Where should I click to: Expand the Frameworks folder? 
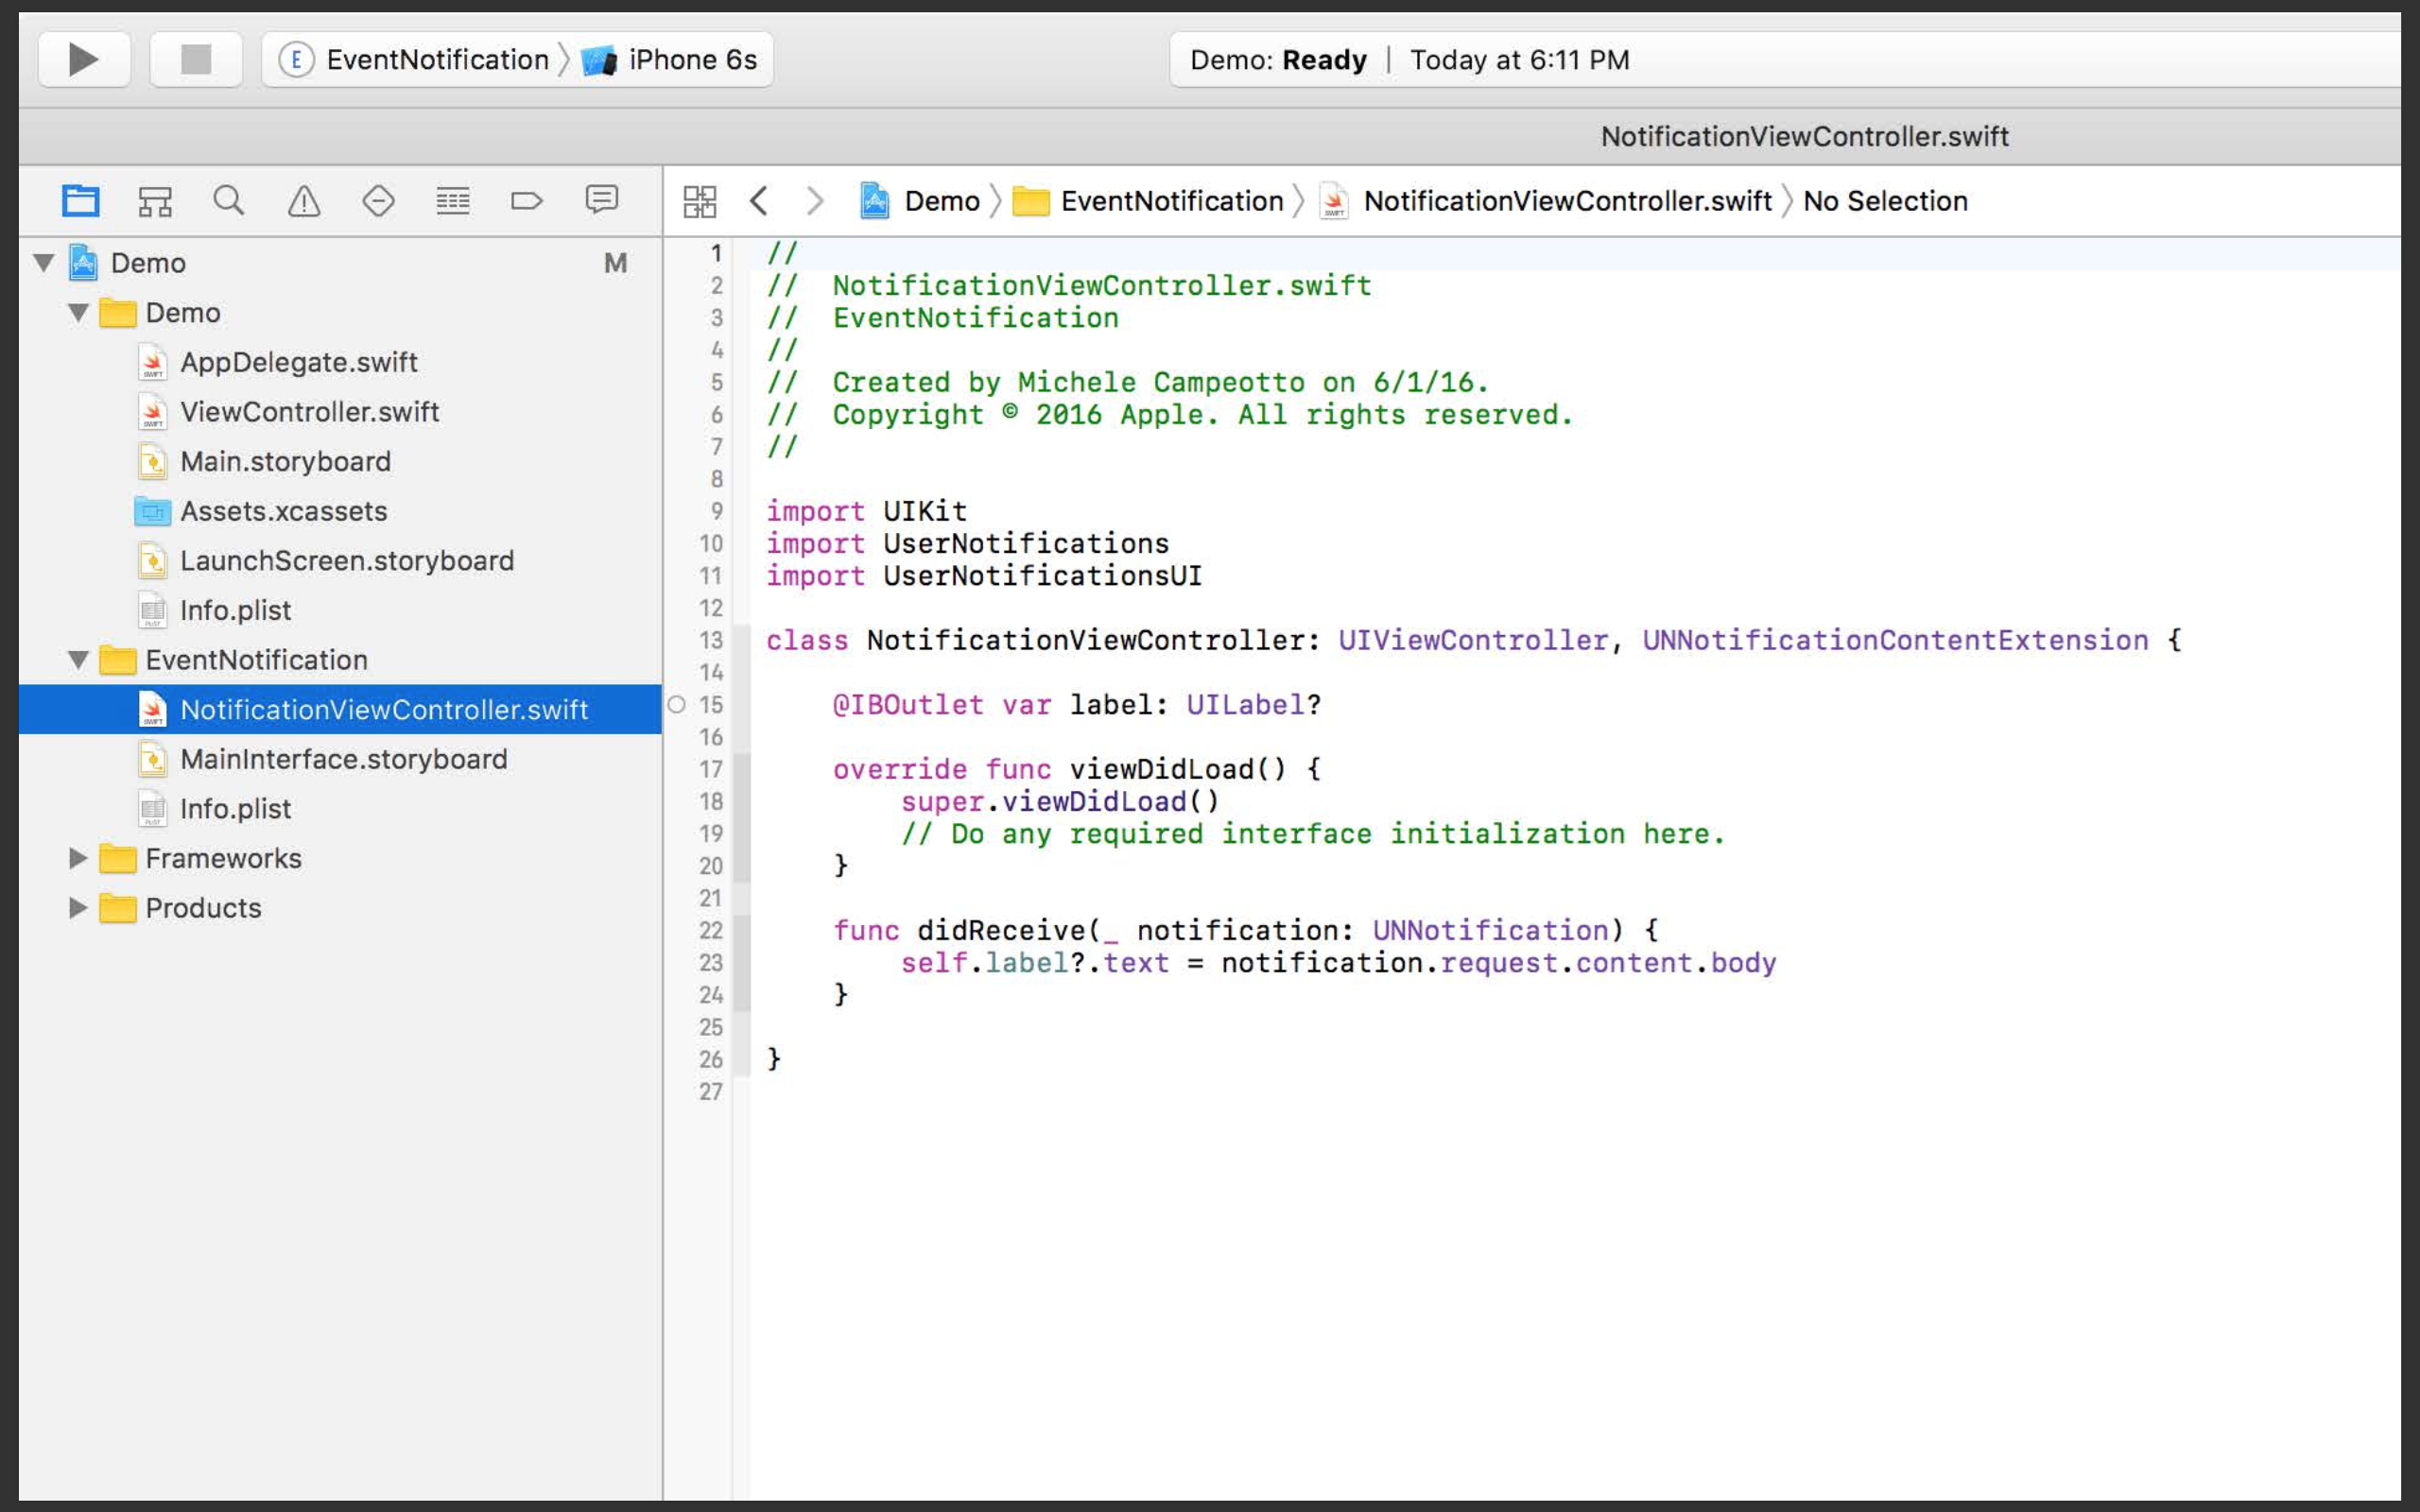tap(78, 858)
